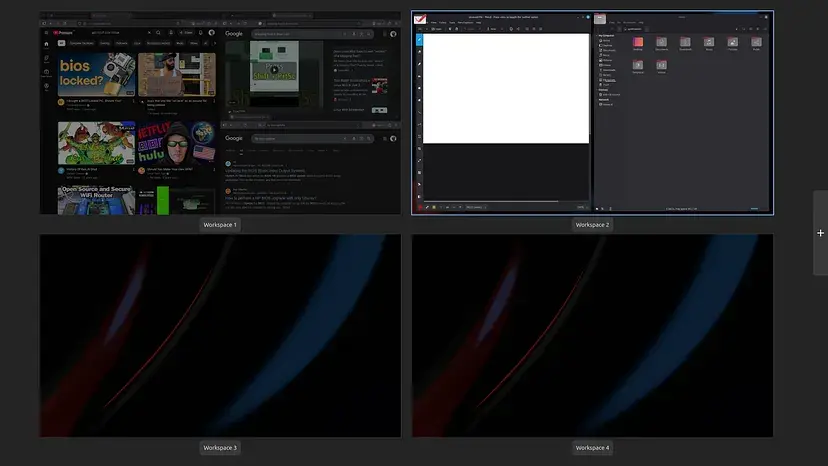The height and width of the screenshot is (466, 828).
Task: Play the video preview in Google results
Action: coord(273,70)
